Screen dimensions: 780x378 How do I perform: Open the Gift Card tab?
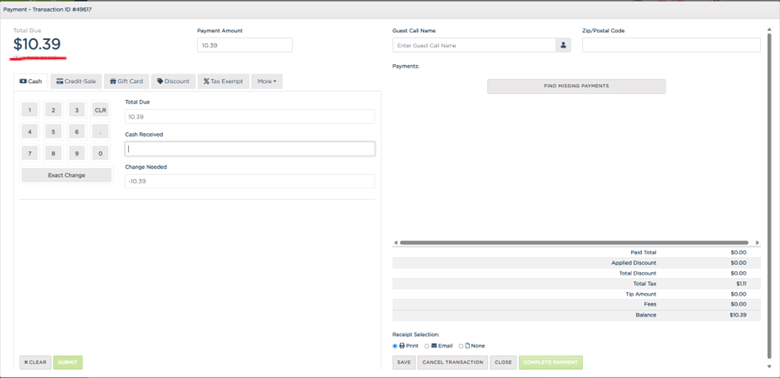pyautogui.click(x=126, y=81)
